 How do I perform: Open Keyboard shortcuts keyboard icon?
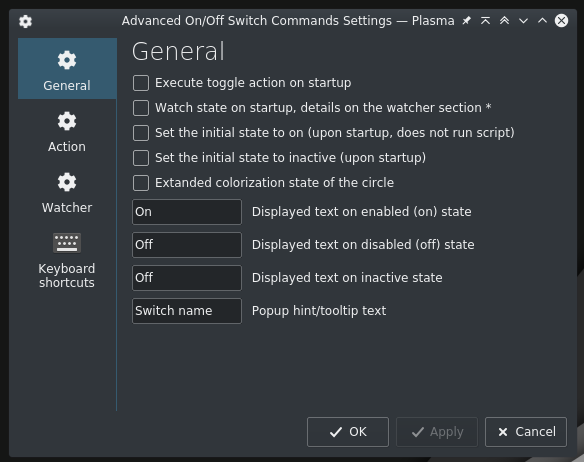(67, 243)
